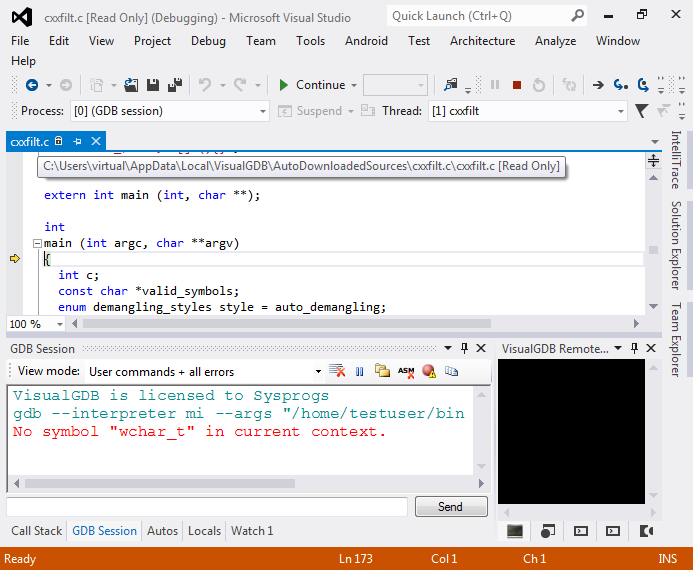Screen dimensions: 693x571
Task: Open the Thread dropdown showing cxxfilt
Action: click(x=528, y=111)
